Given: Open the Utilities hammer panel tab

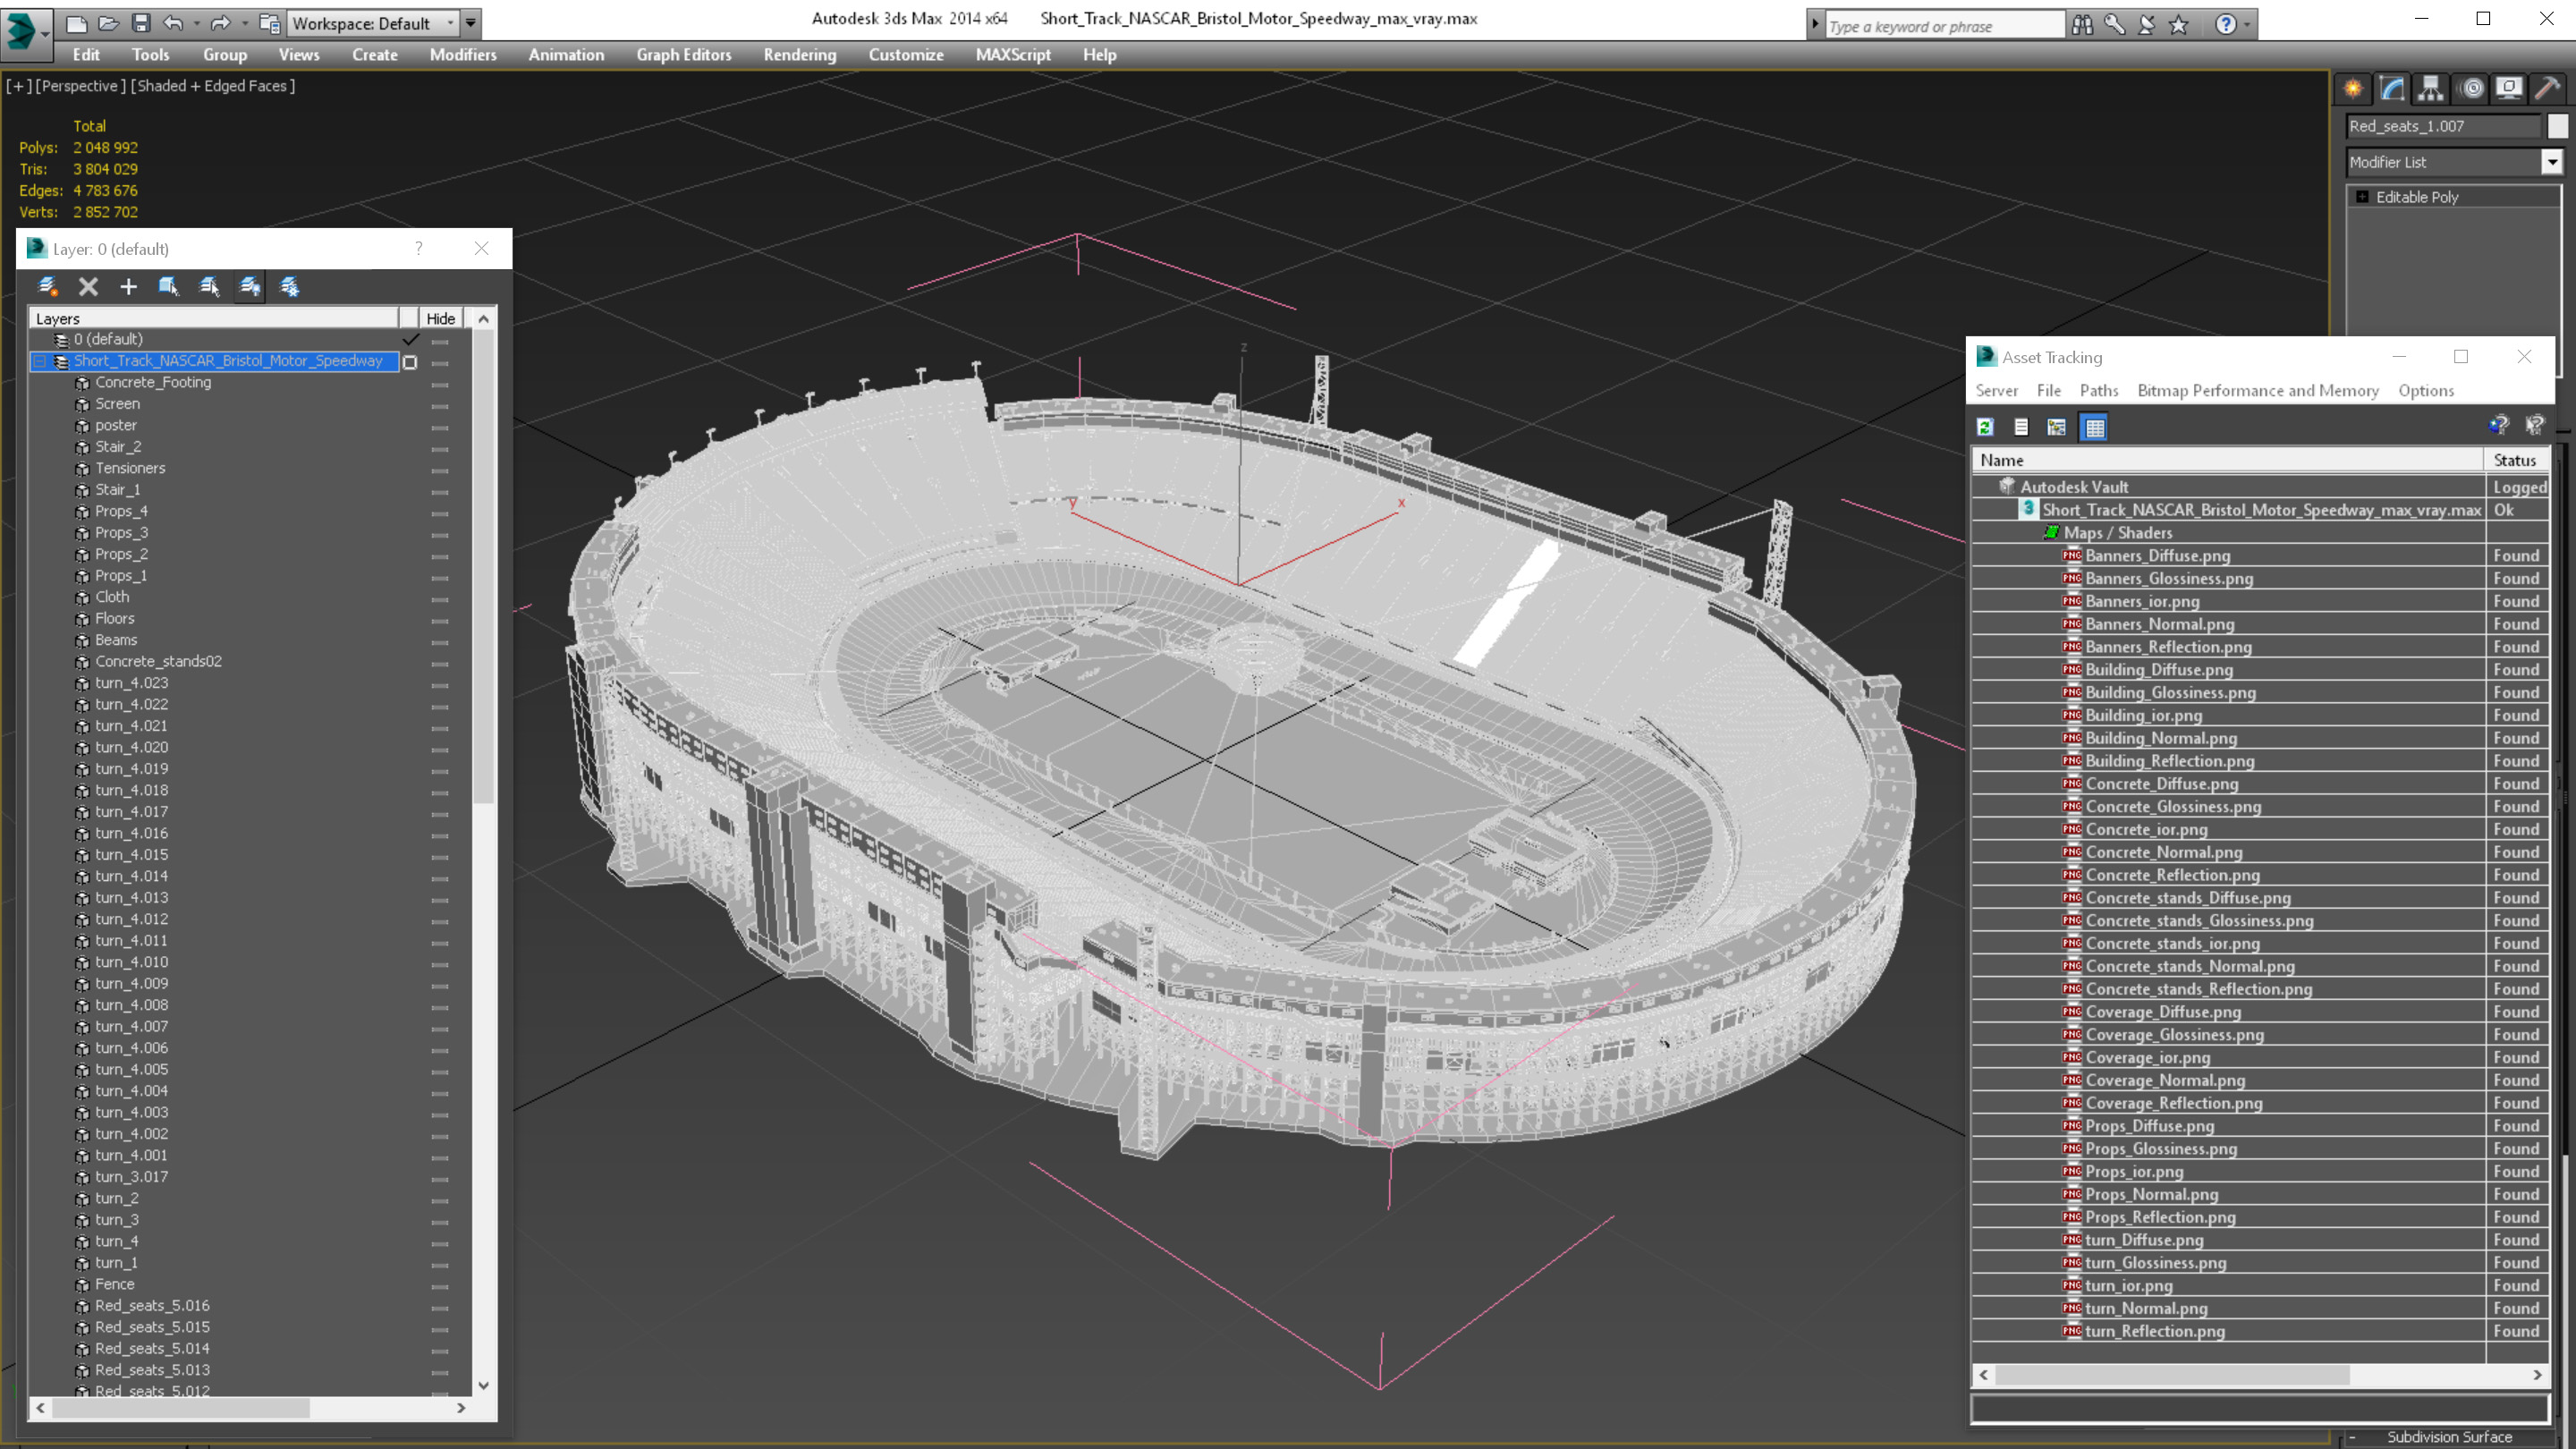Looking at the screenshot, I should tap(2547, 89).
